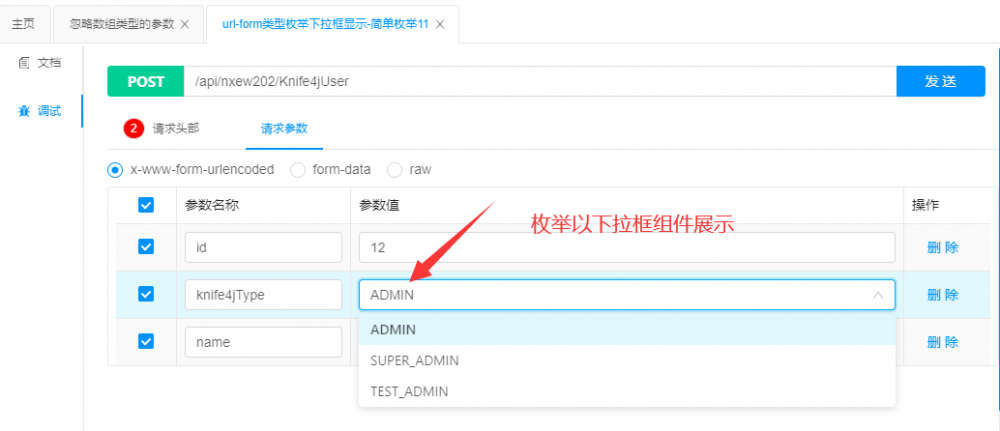This screenshot has width=1000, height=431.
Task: Click 删除 link for the id row
Action: click(x=943, y=247)
